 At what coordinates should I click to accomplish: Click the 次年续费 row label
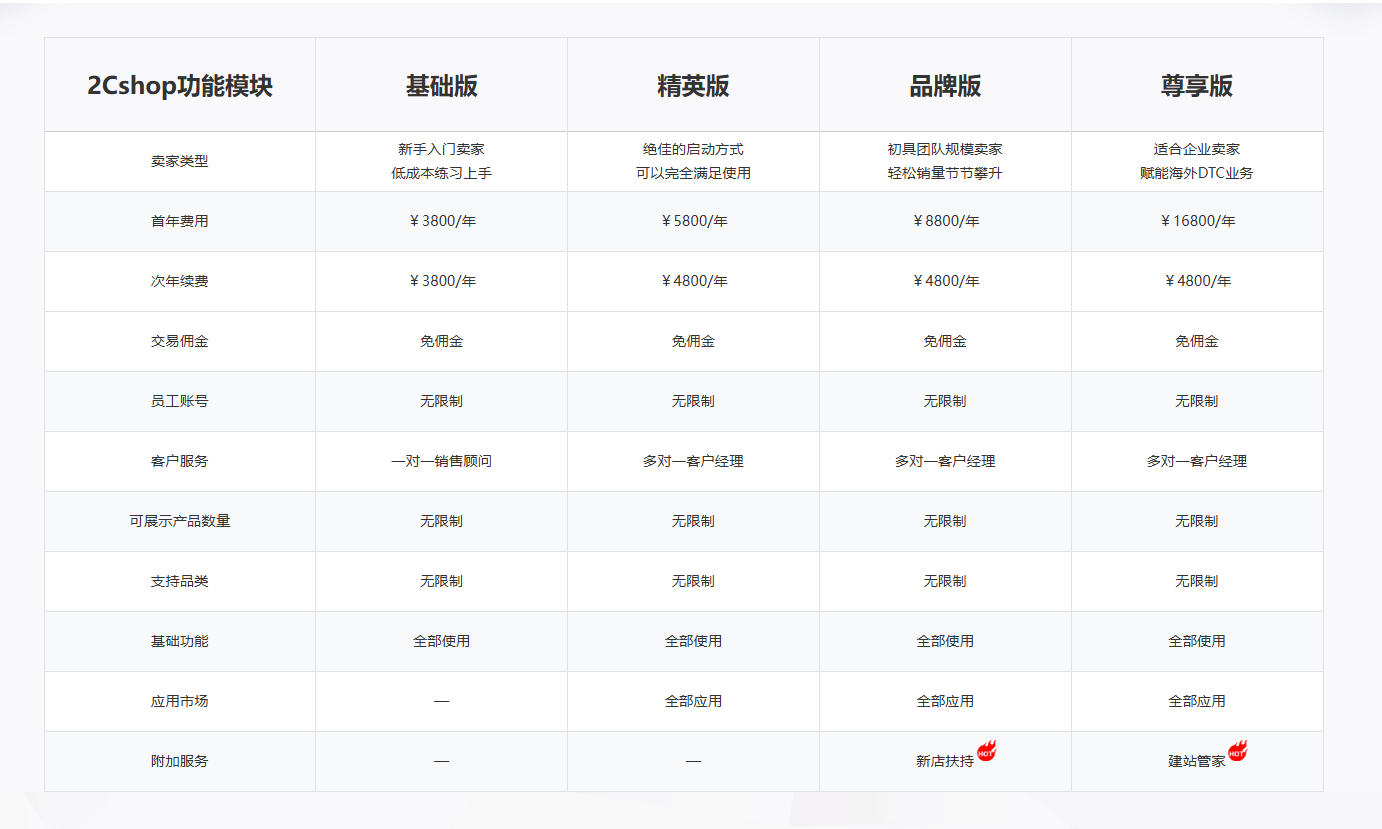pos(180,281)
